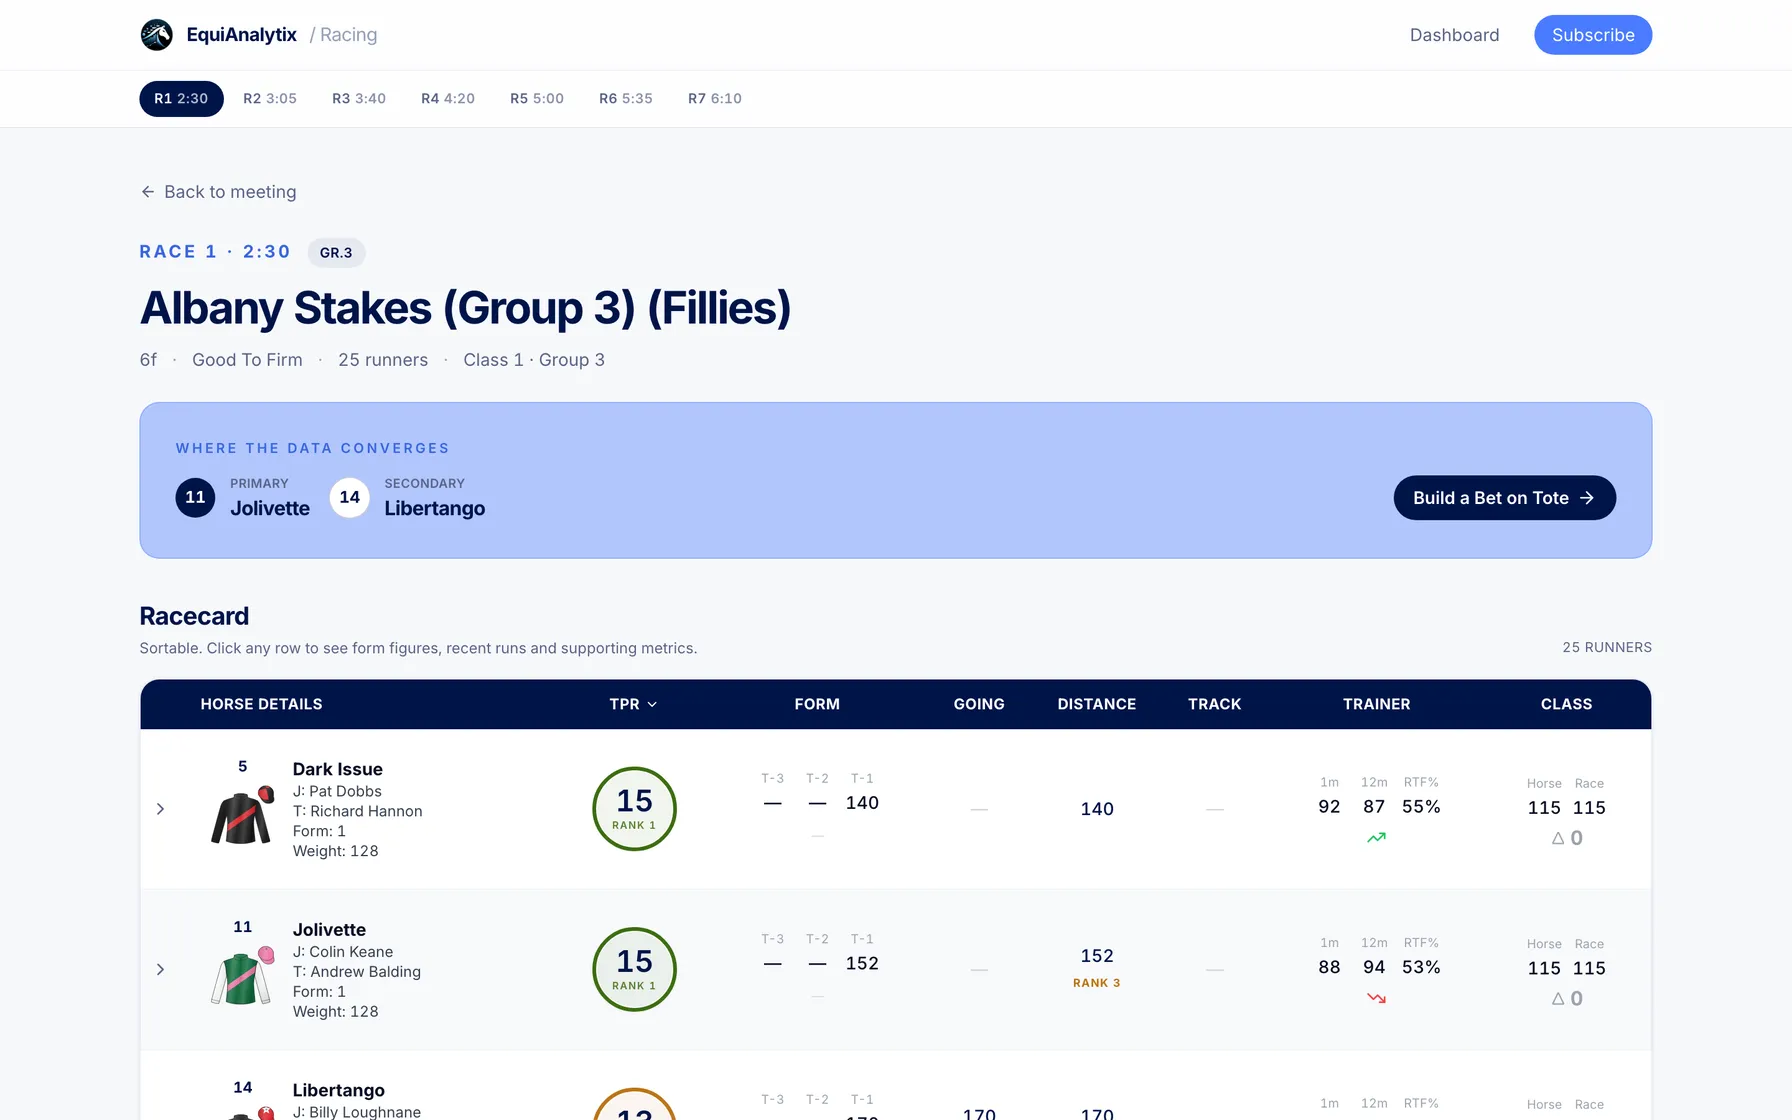Click the EquiAnalytix horse logo icon
Image resolution: width=1792 pixels, height=1120 pixels.
click(156, 35)
